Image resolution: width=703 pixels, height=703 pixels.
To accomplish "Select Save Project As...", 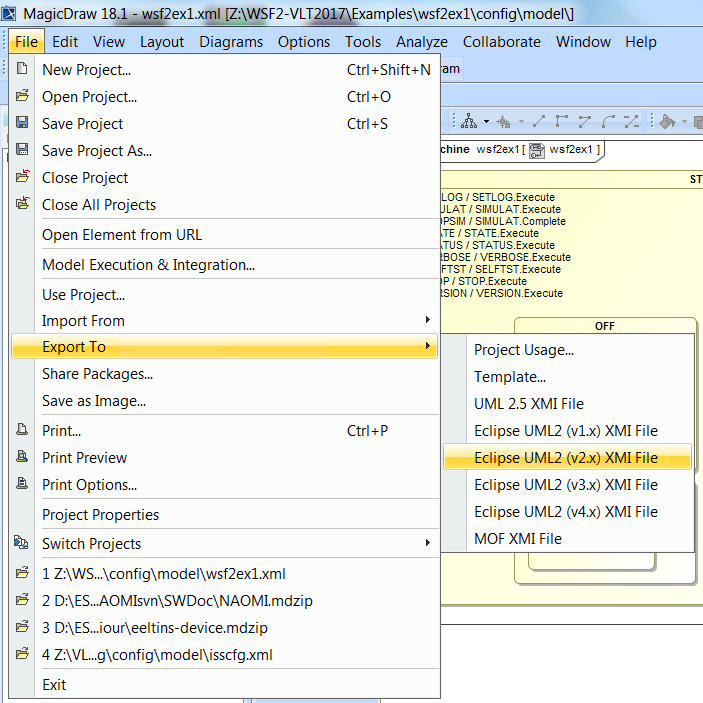I will coord(97,150).
